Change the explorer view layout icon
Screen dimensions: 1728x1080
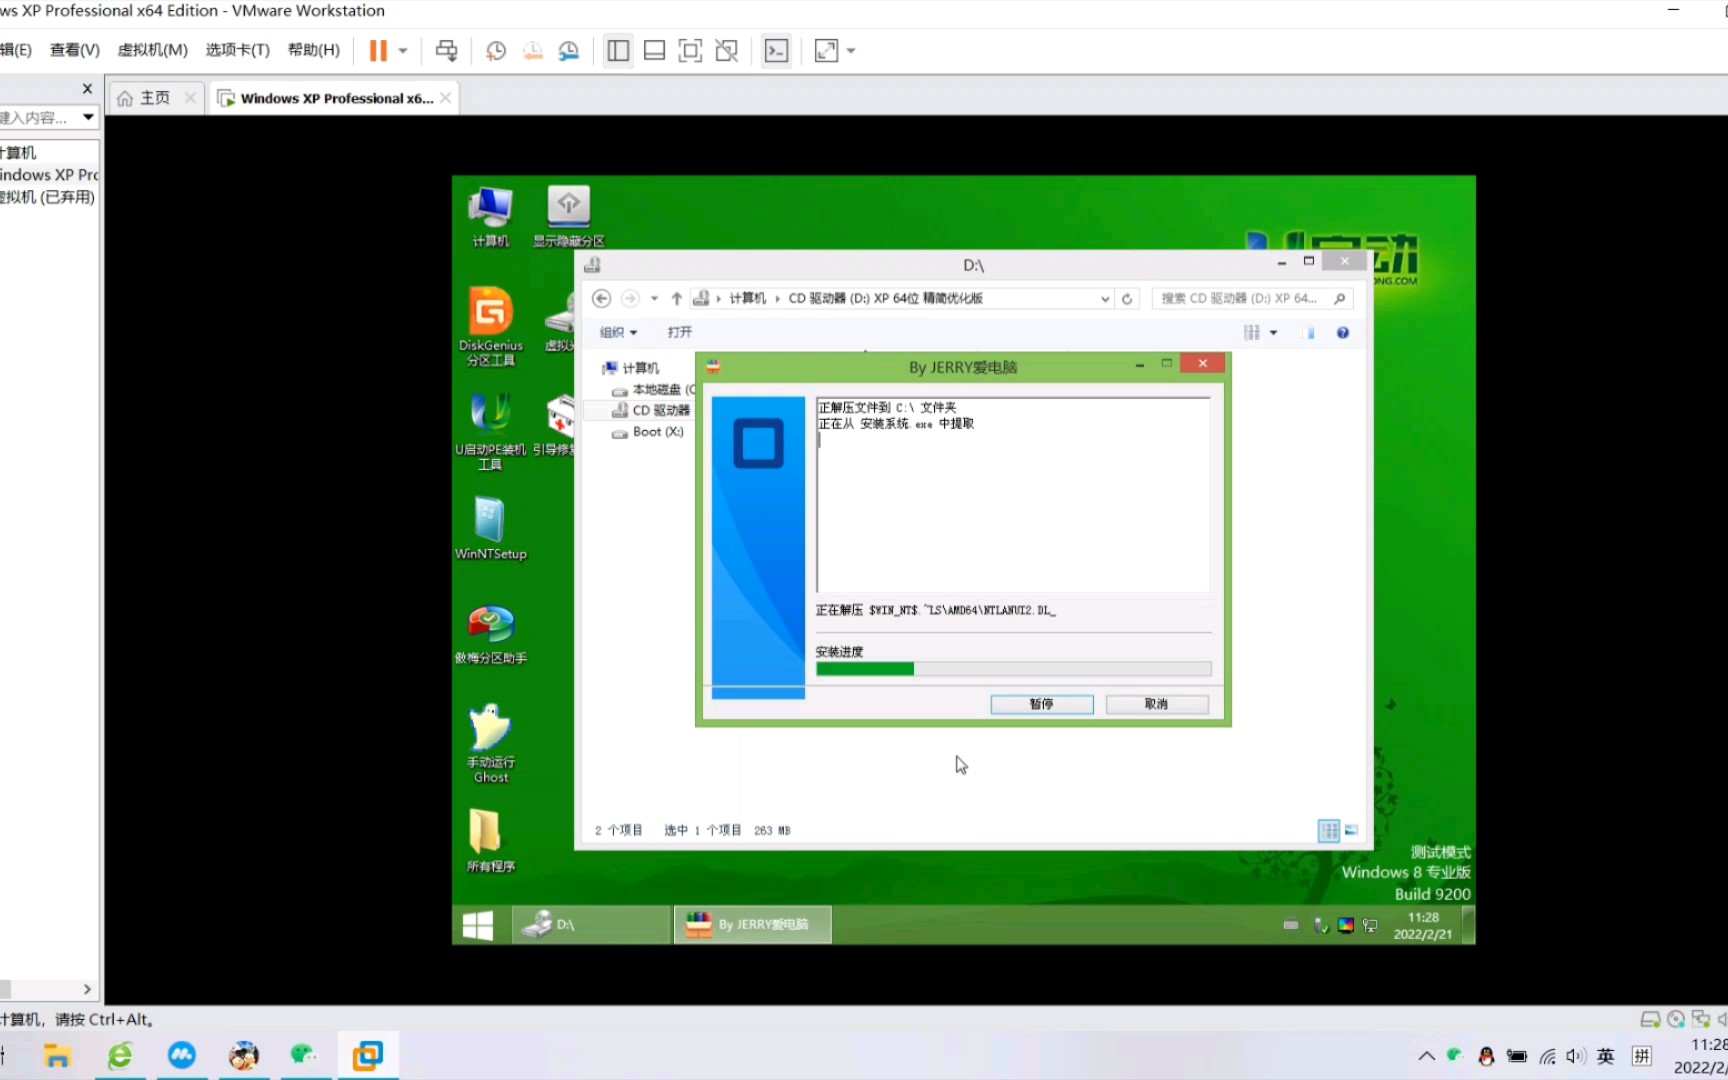tap(1252, 332)
